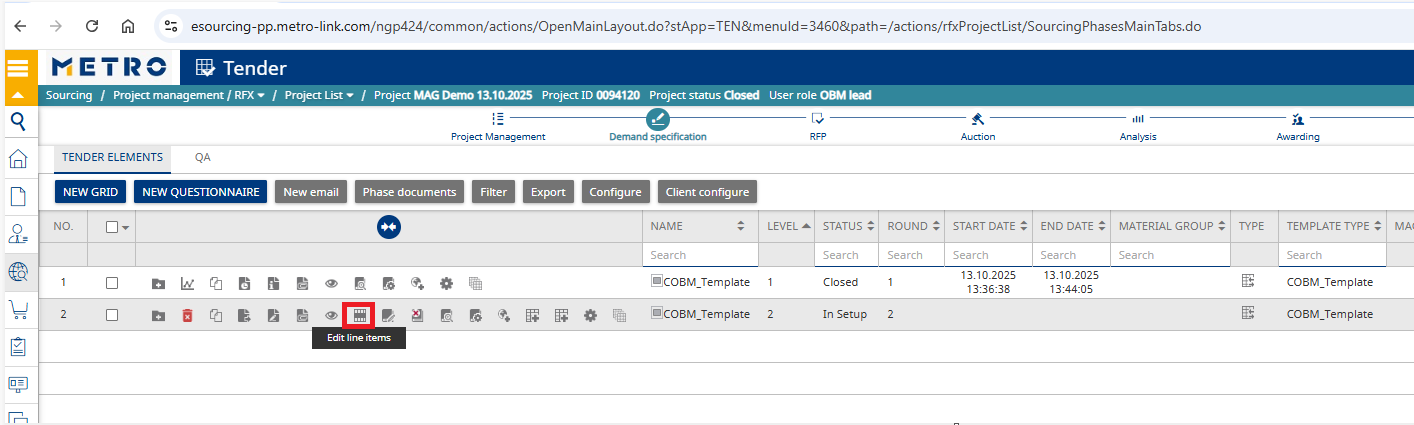Open the clipboard checklist sidebar icon
This screenshot has width=1414, height=425.
18,347
